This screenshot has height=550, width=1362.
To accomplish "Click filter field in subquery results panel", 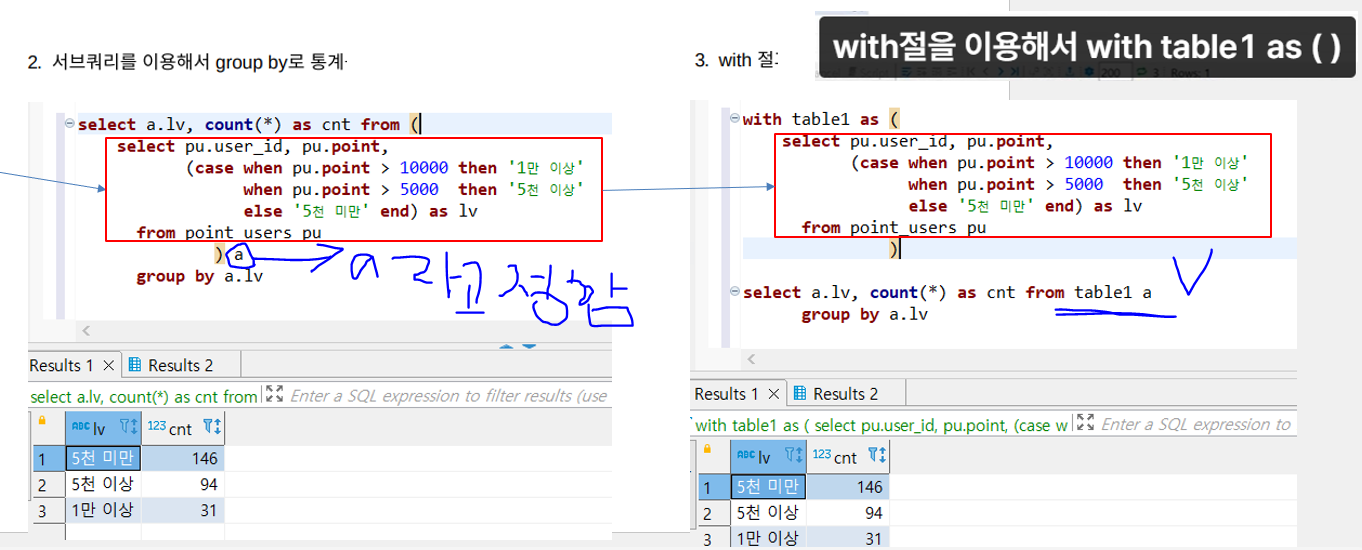I will pyautogui.click(x=448, y=396).
